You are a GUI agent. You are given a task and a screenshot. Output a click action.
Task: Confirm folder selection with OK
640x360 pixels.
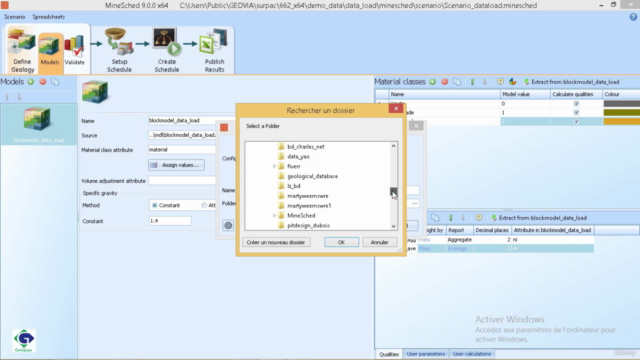(341, 242)
